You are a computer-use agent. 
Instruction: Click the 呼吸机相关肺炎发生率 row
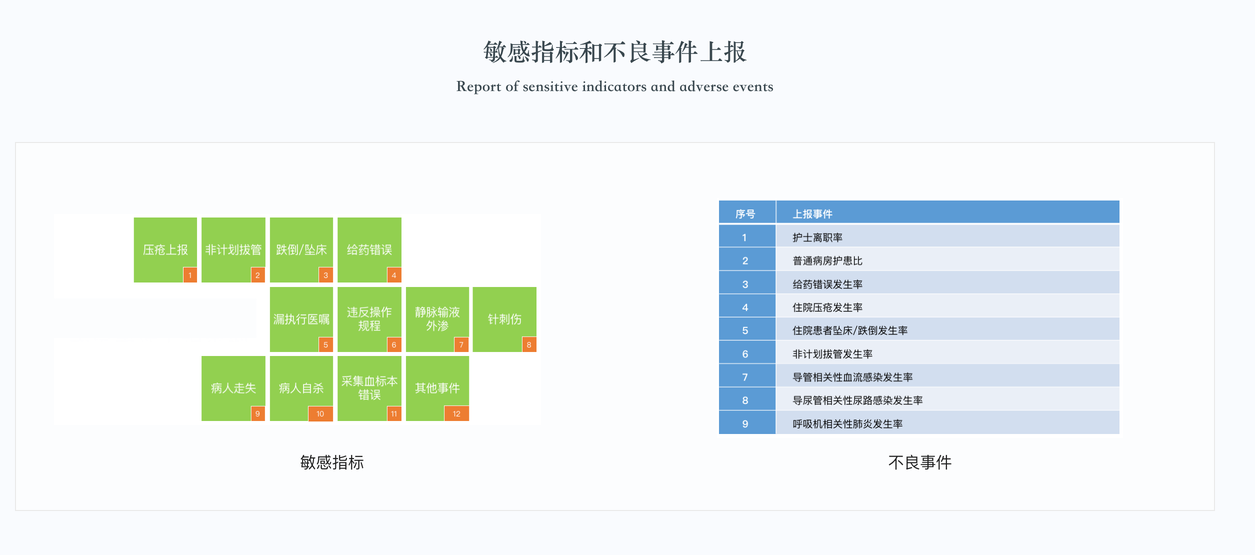[x=918, y=424]
